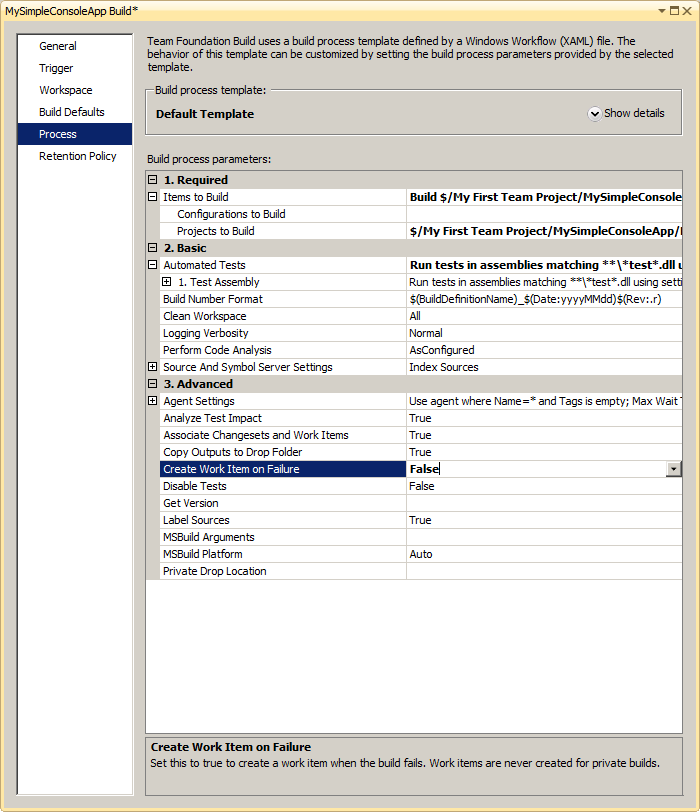
Task: Click the Private Drop Location value field
Action: [544, 572]
